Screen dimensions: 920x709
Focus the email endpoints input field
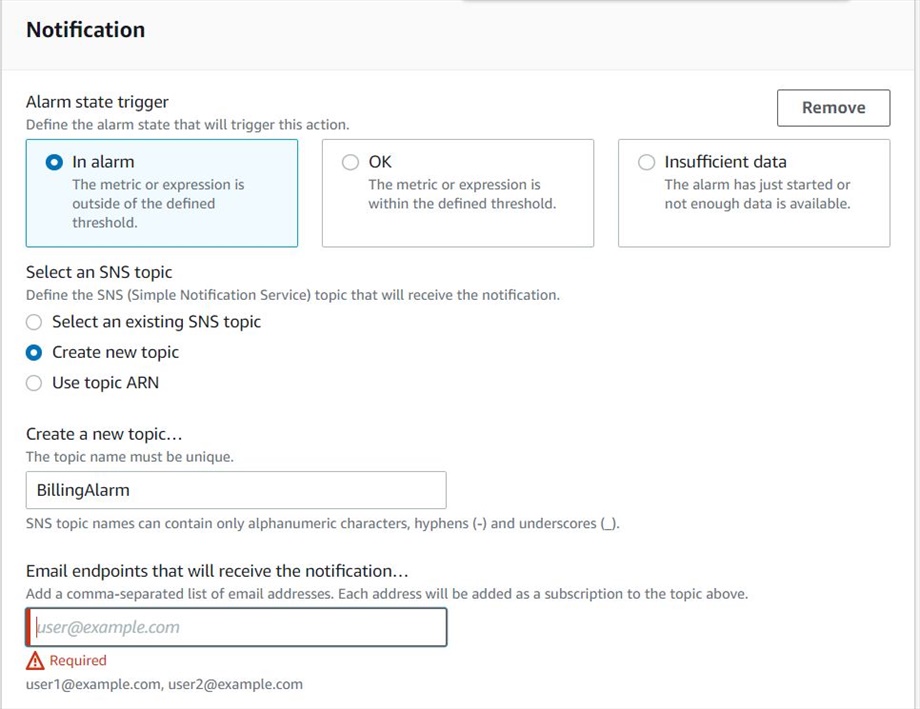[x=236, y=627]
